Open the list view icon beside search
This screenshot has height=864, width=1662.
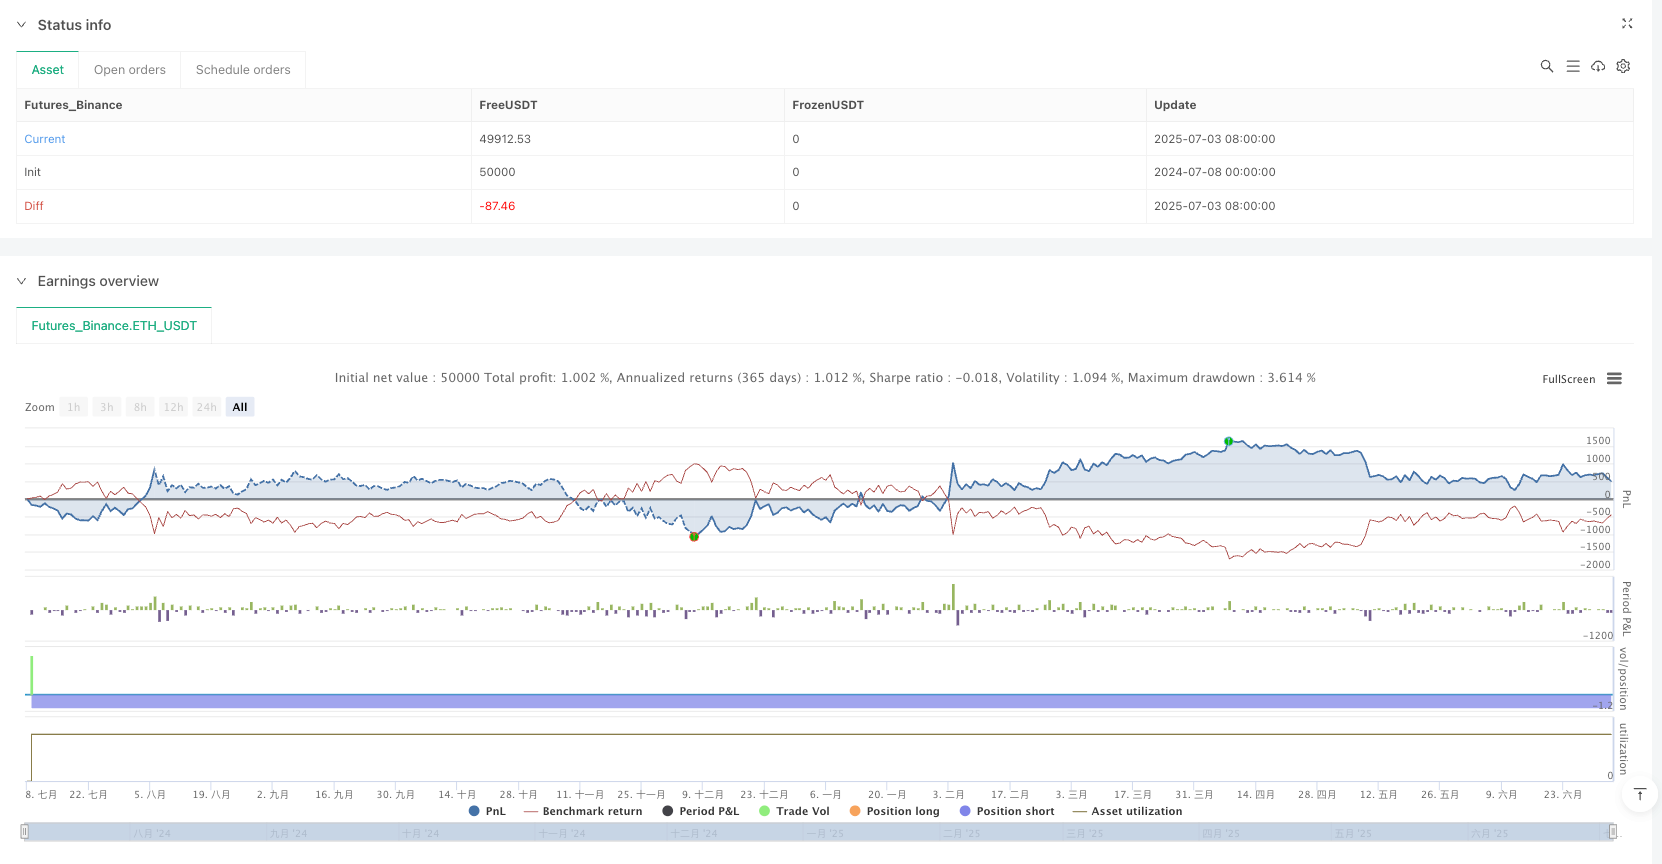[x=1572, y=66]
